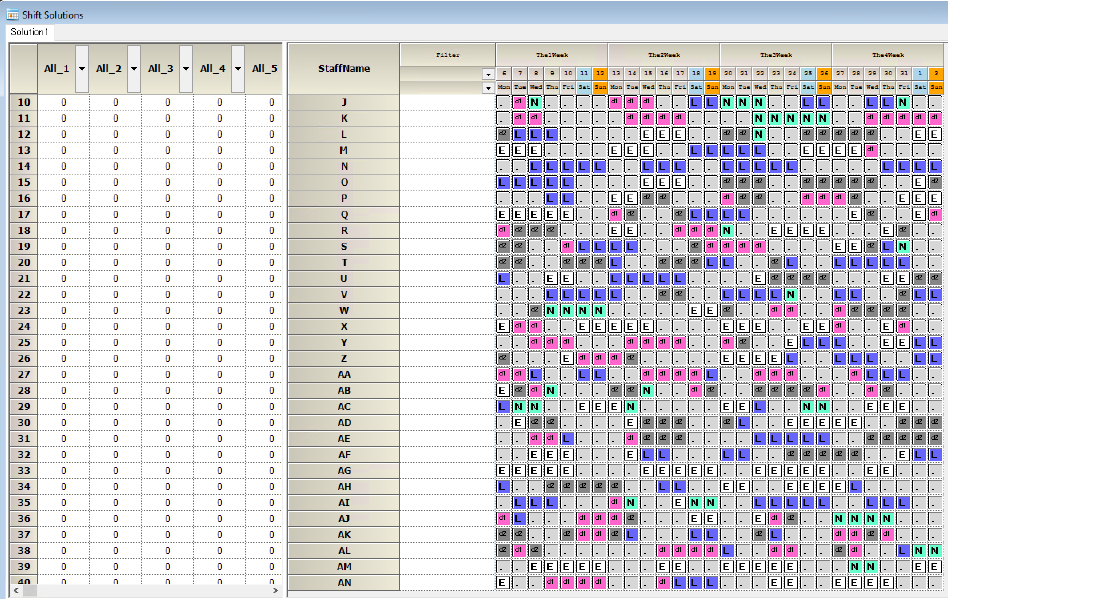
Task: Click the Filter column header
Action: click(447, 55)
